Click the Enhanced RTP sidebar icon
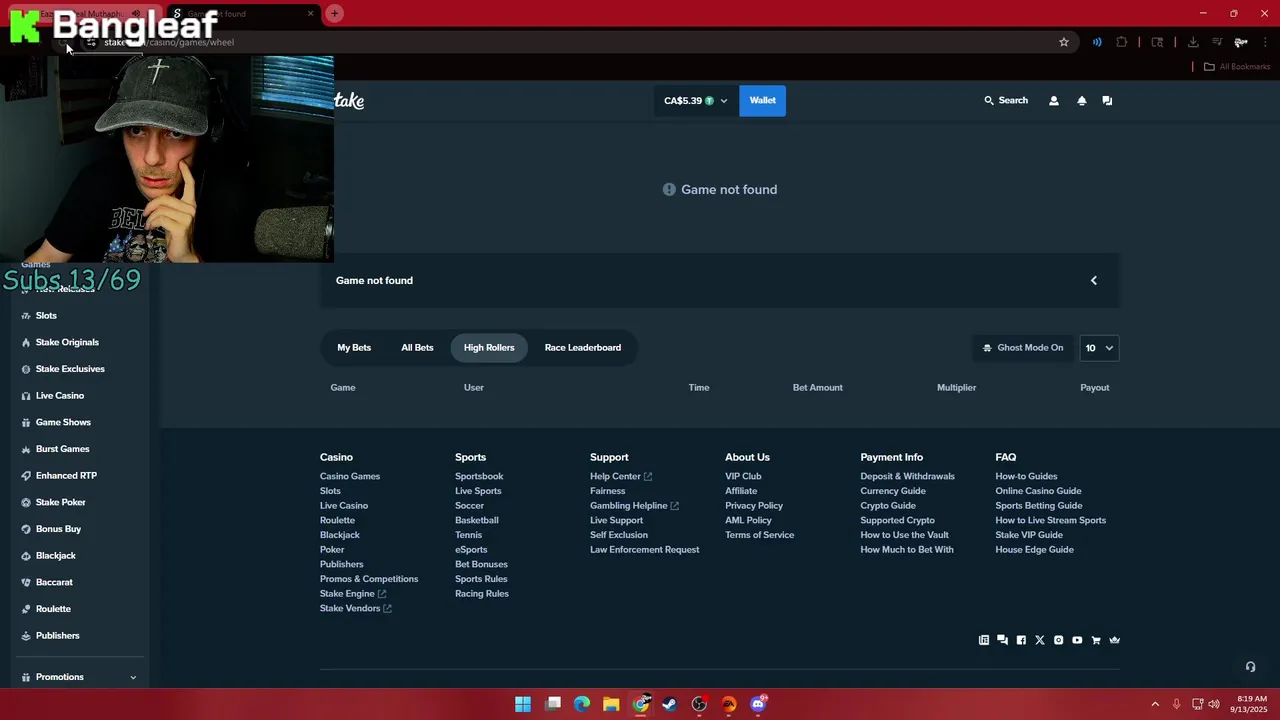Viewport: 1280px width, 720px height. pyautogui.click(x=26, y=476)
